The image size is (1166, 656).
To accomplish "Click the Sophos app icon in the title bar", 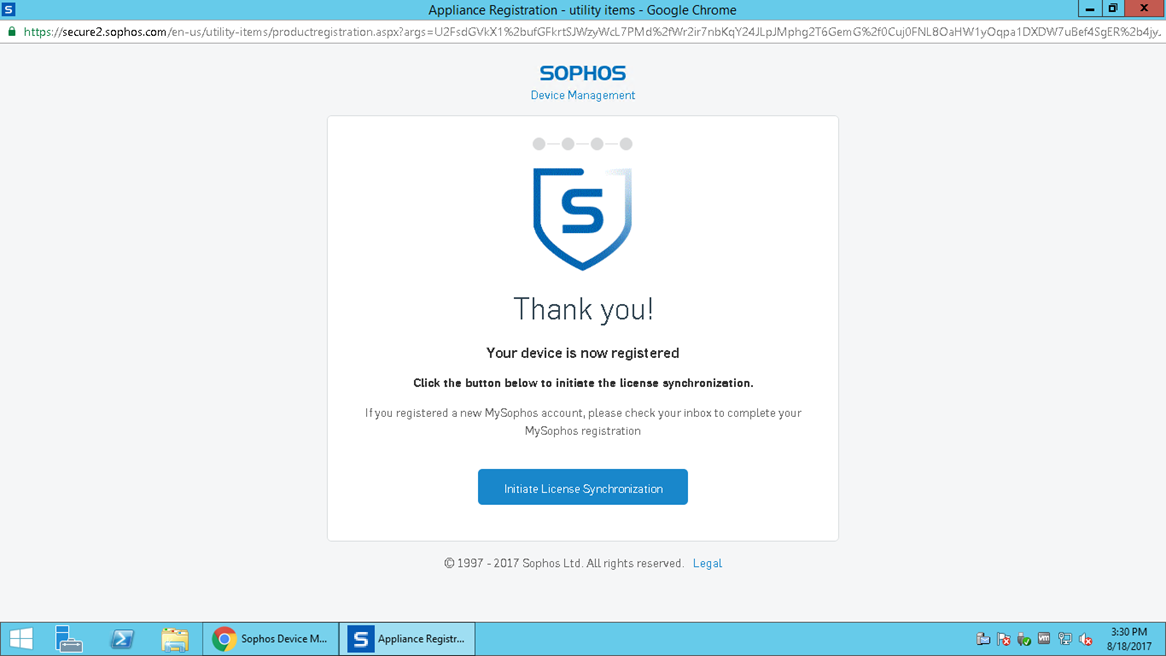I will pos(8,10).
